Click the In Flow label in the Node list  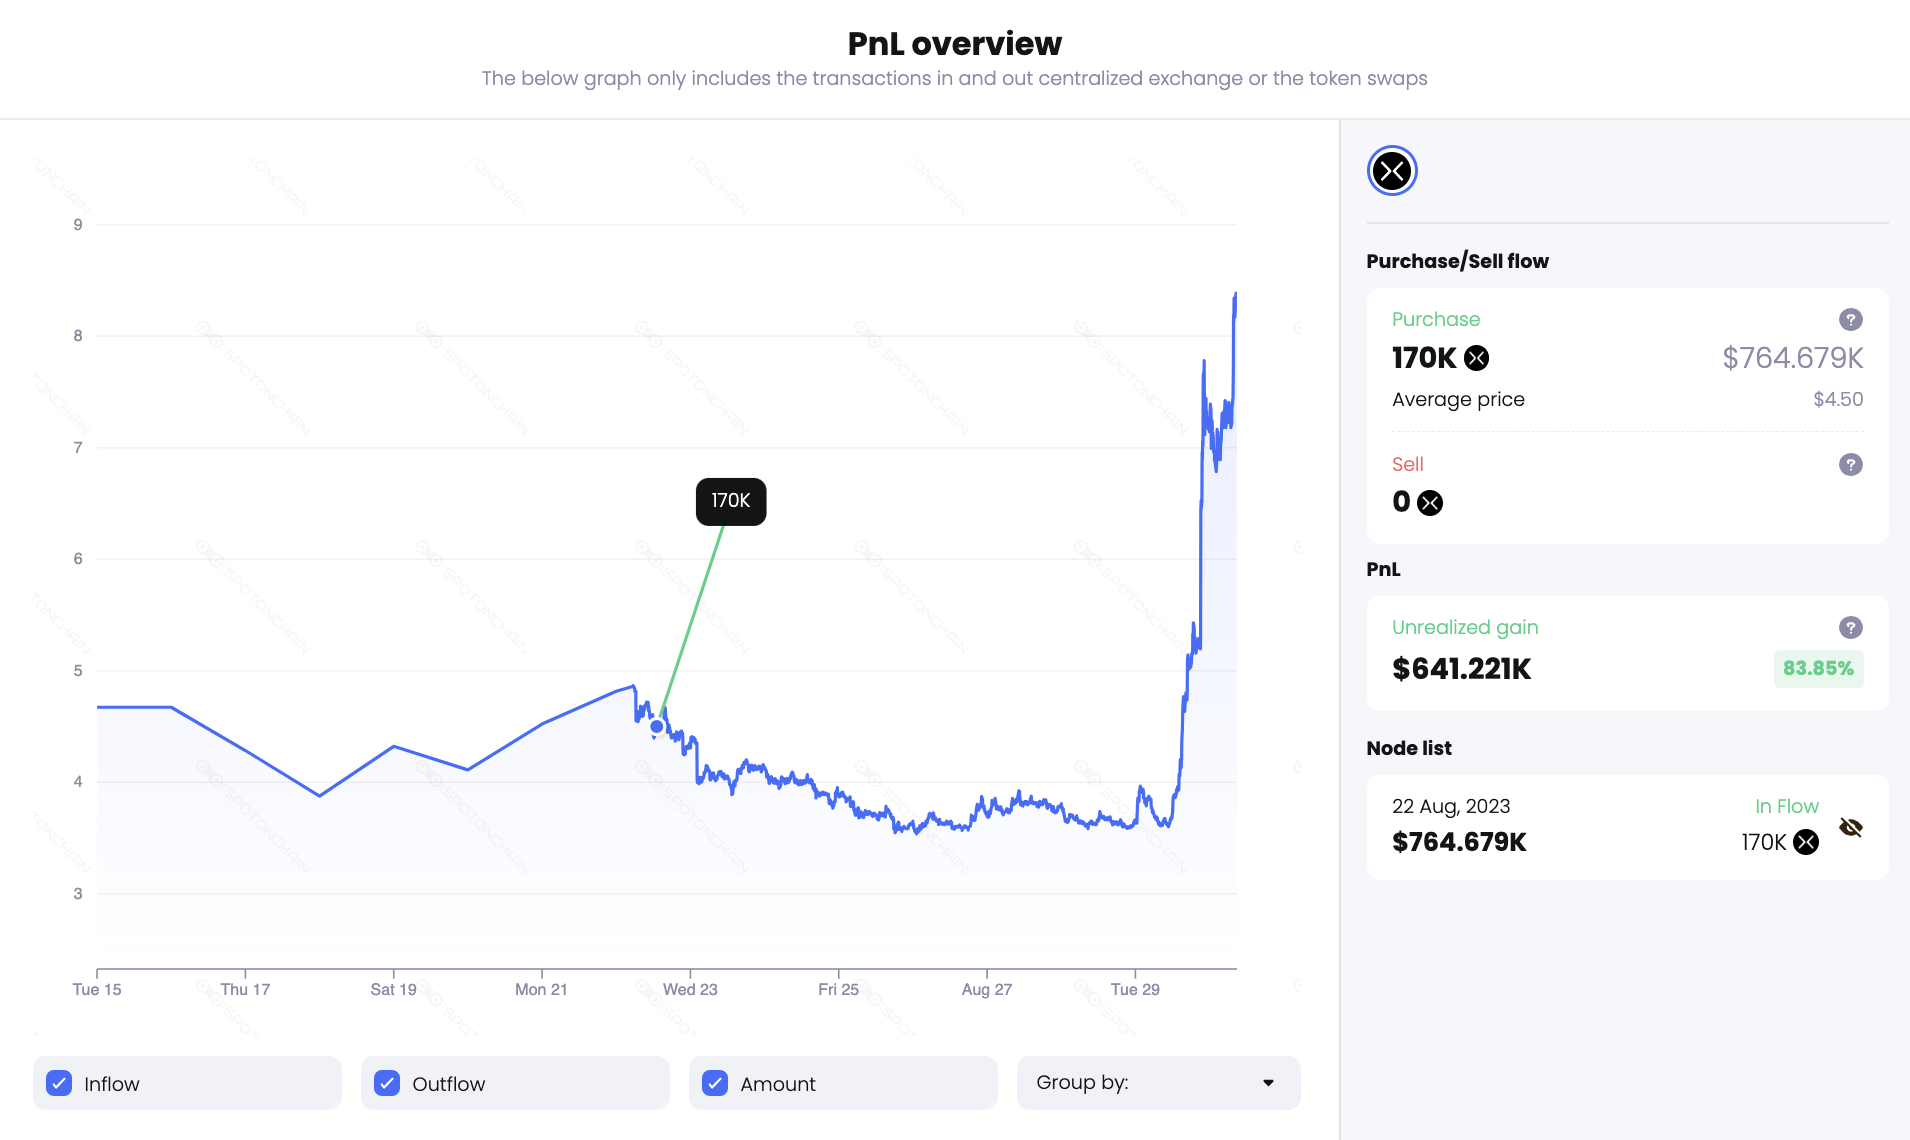1786,806
